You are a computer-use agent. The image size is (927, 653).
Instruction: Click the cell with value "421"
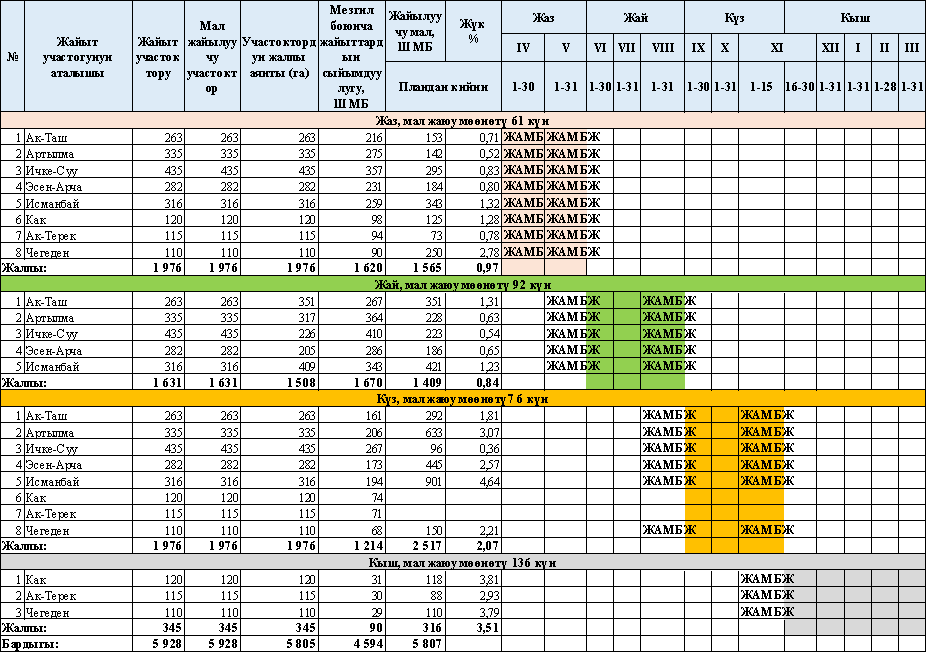point(415,366)
